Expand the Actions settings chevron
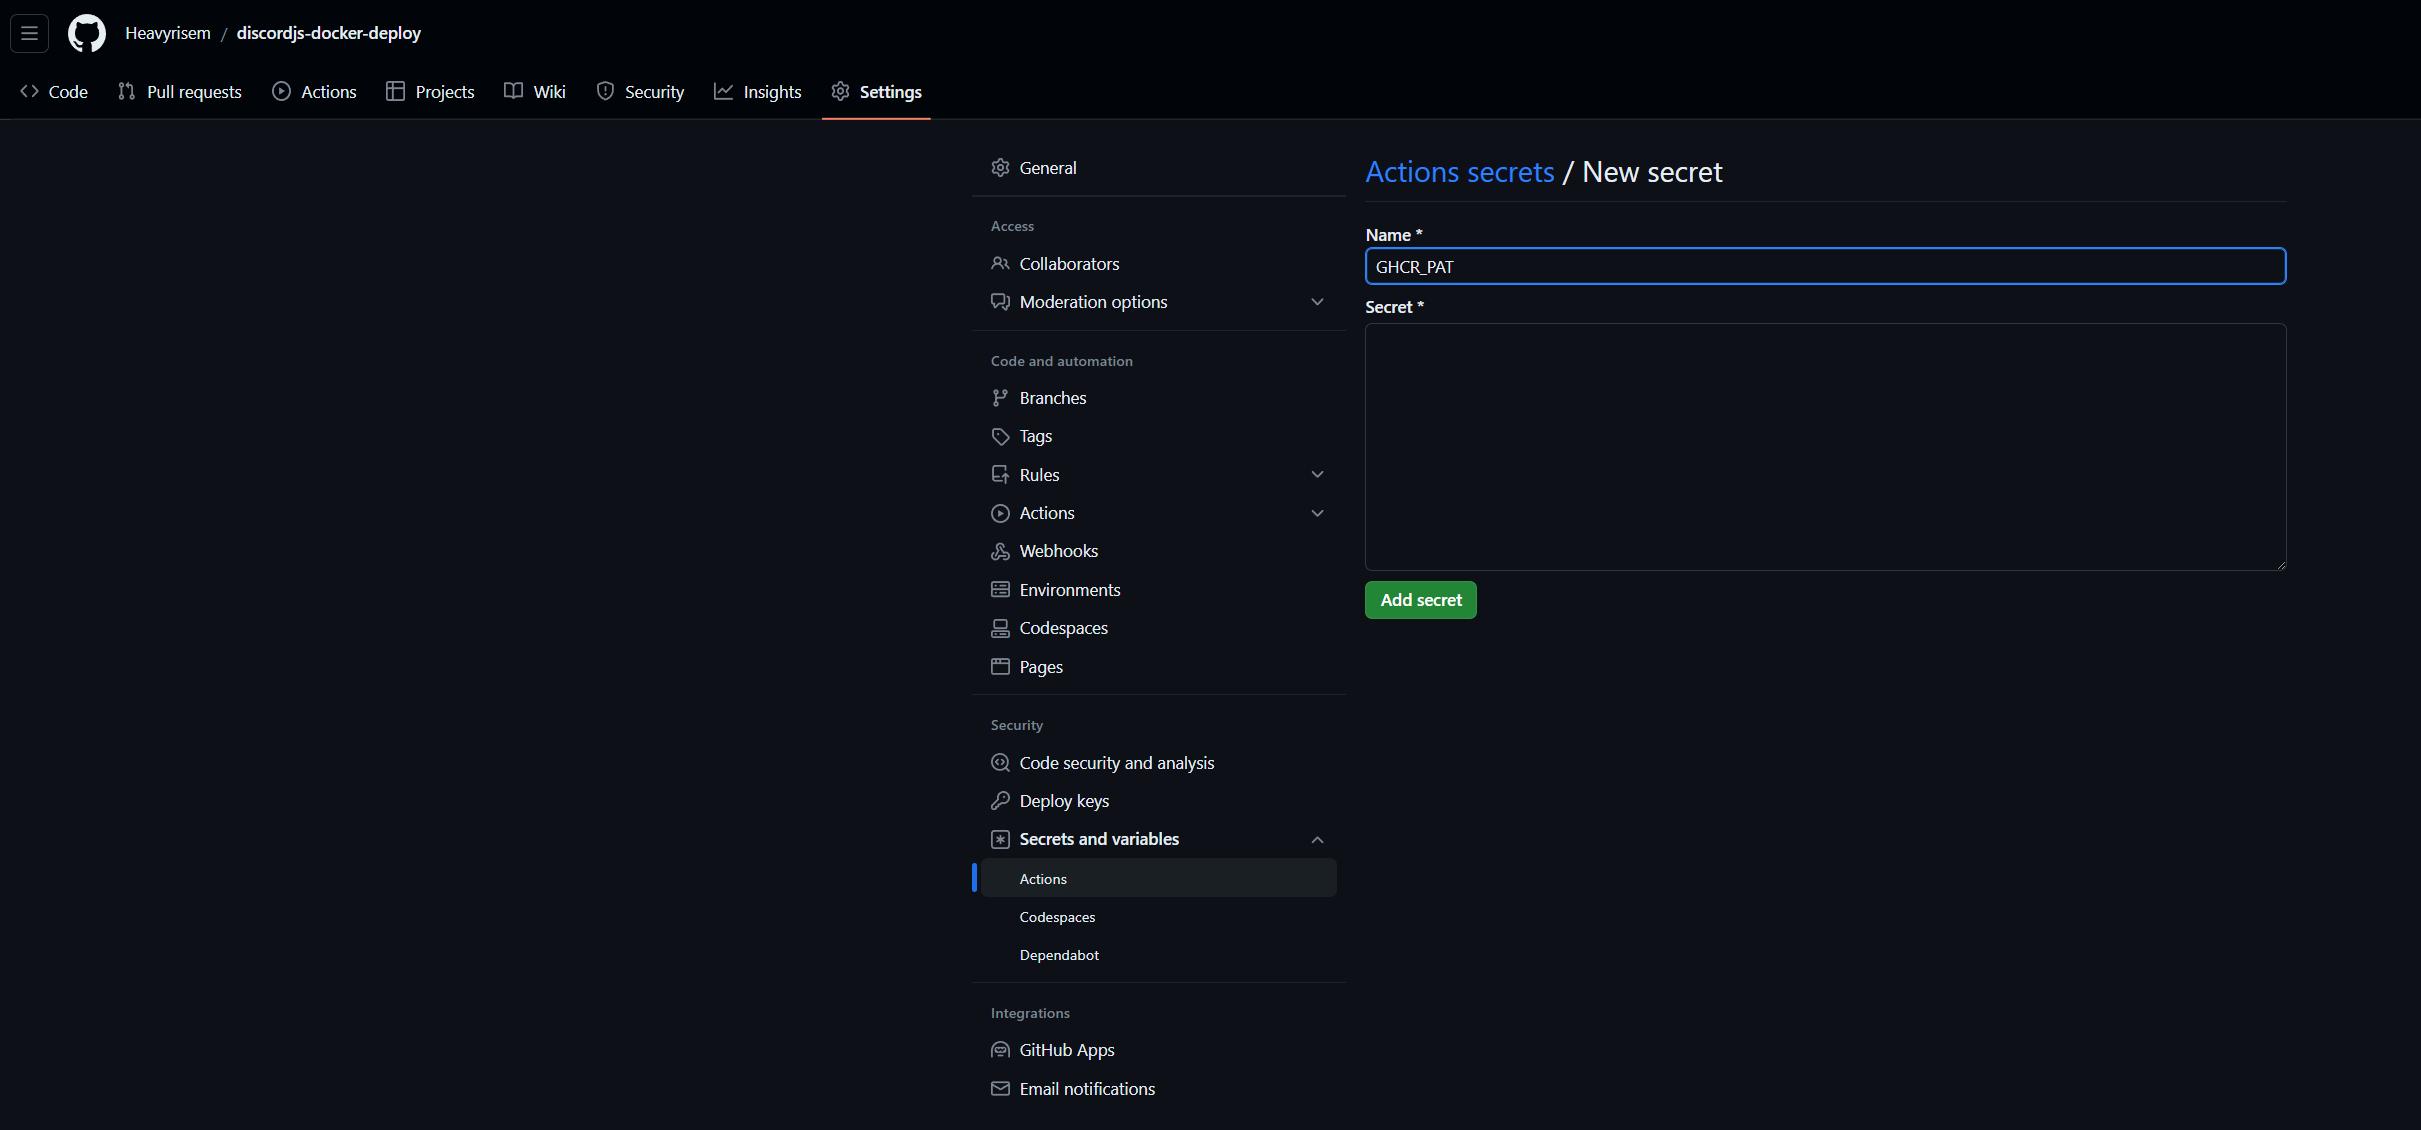Viewport: 2421px width, 1130px height. click(1317, 513)
